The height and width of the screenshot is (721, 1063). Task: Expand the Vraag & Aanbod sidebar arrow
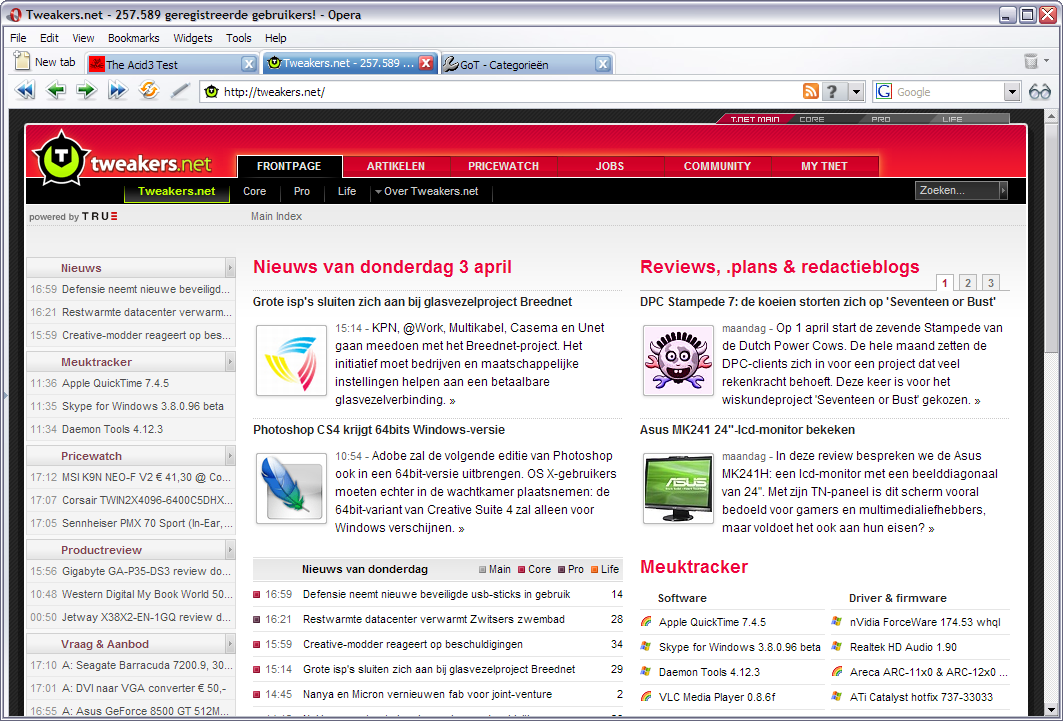pos(230,644)
